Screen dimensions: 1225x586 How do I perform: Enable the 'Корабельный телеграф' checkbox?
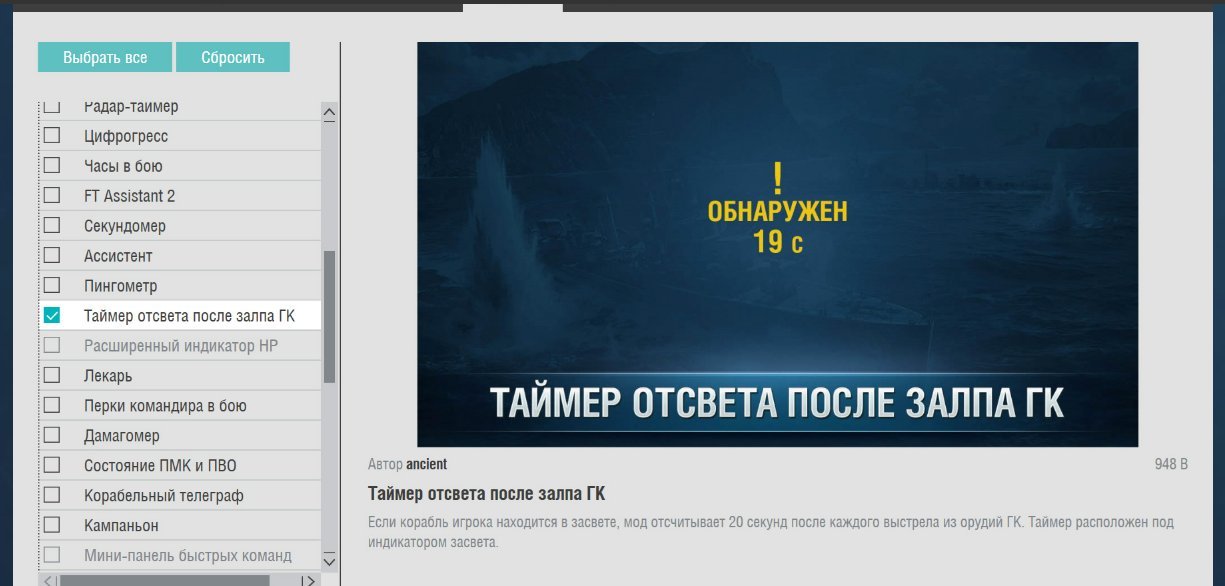[52, 496]
